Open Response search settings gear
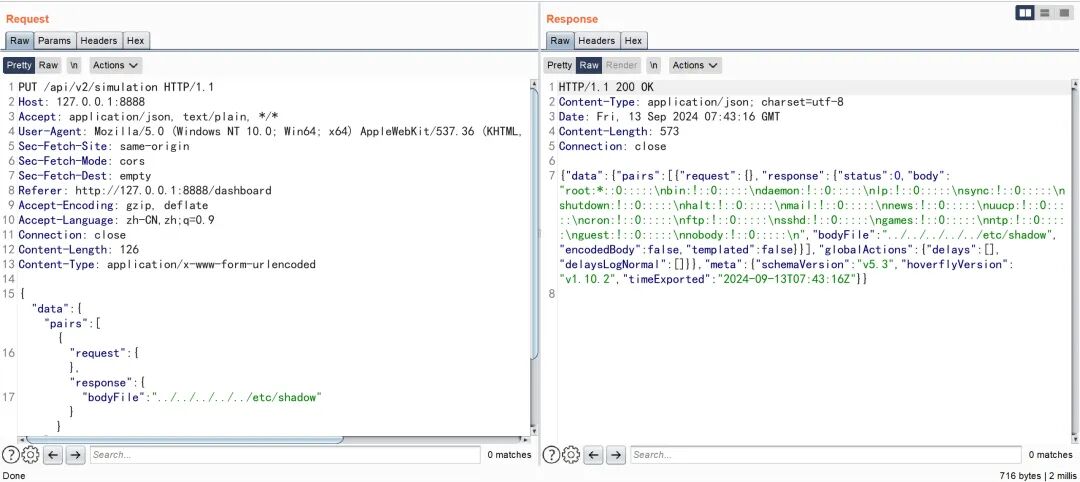 tap(570, 454)
